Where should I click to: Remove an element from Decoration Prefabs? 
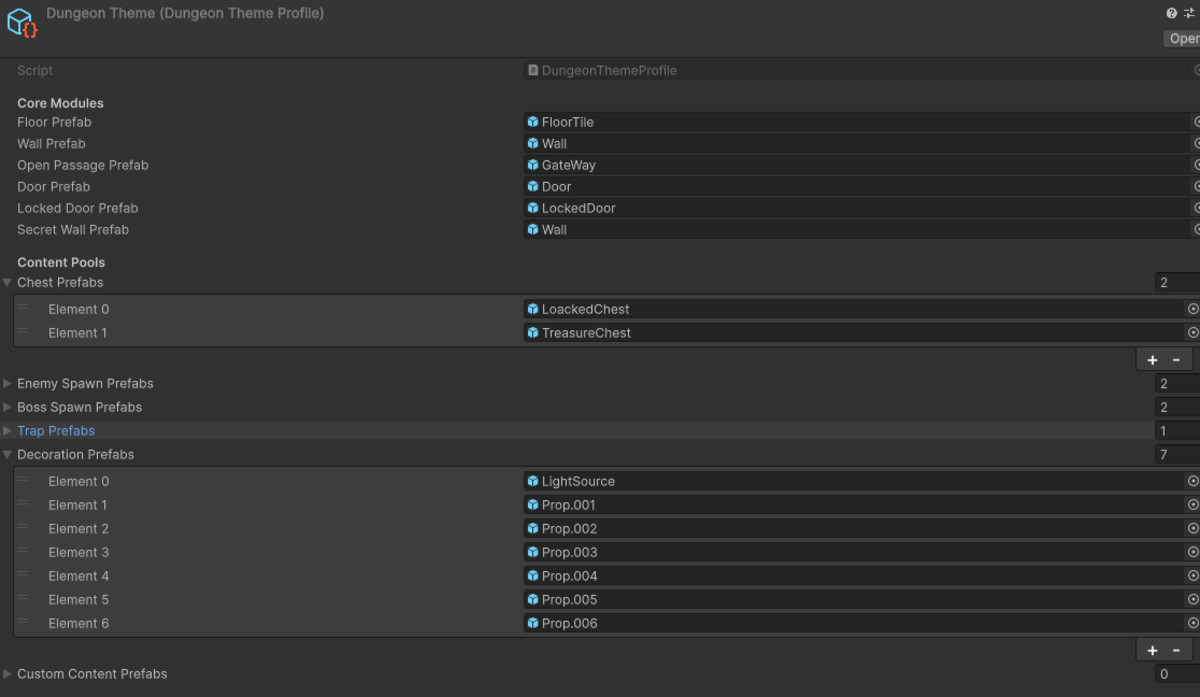[1176, 650]
